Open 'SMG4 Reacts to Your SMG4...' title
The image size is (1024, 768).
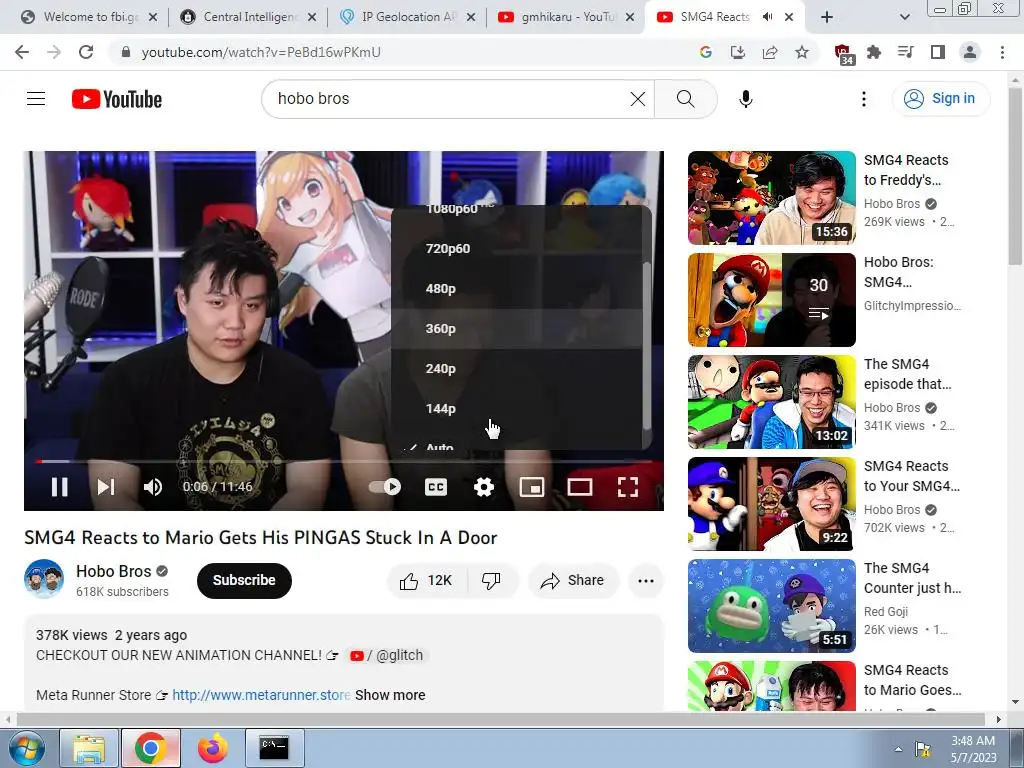pos(912,476)
